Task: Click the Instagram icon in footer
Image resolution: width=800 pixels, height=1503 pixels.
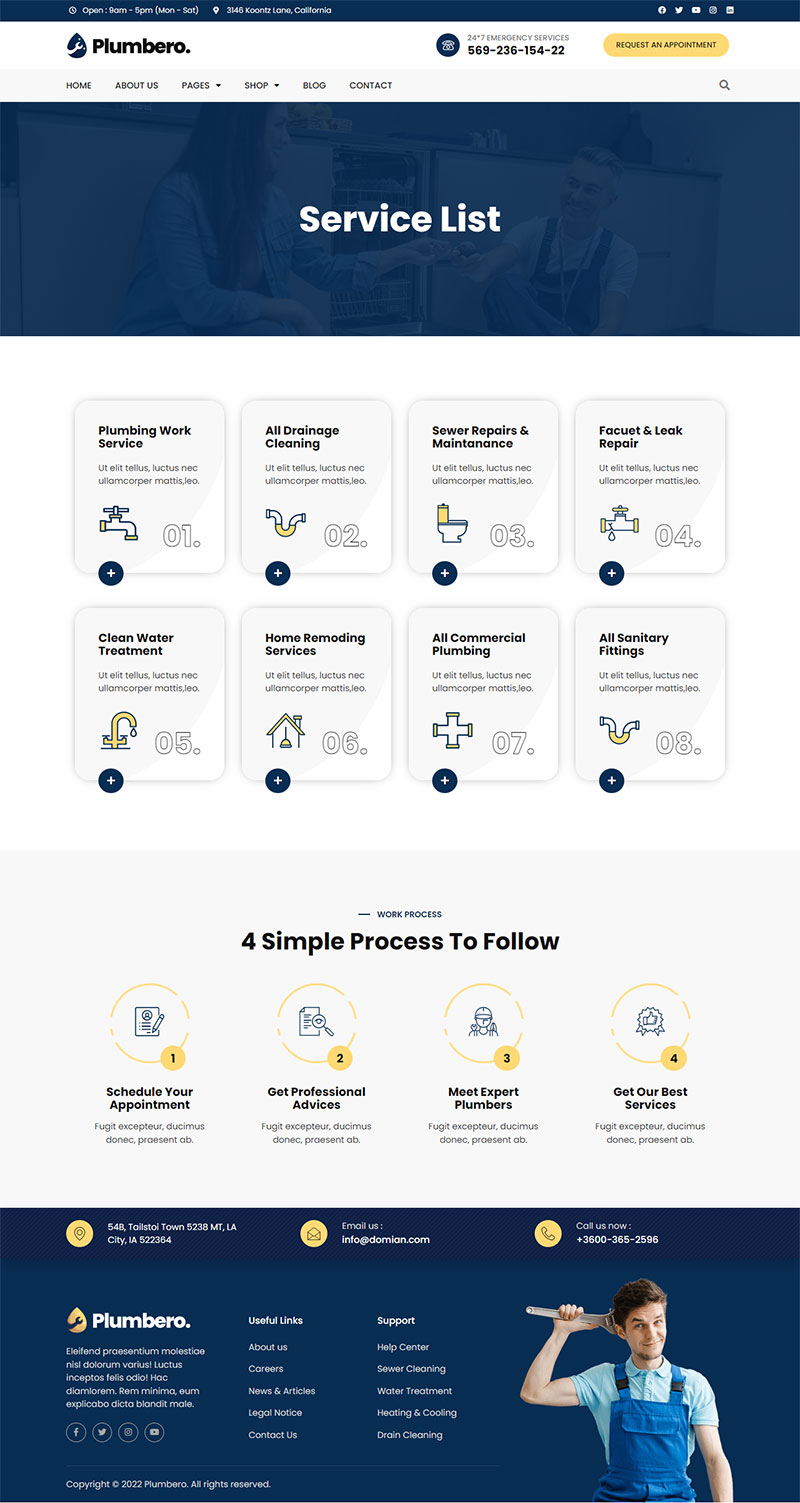Action: coord(128,1432)
